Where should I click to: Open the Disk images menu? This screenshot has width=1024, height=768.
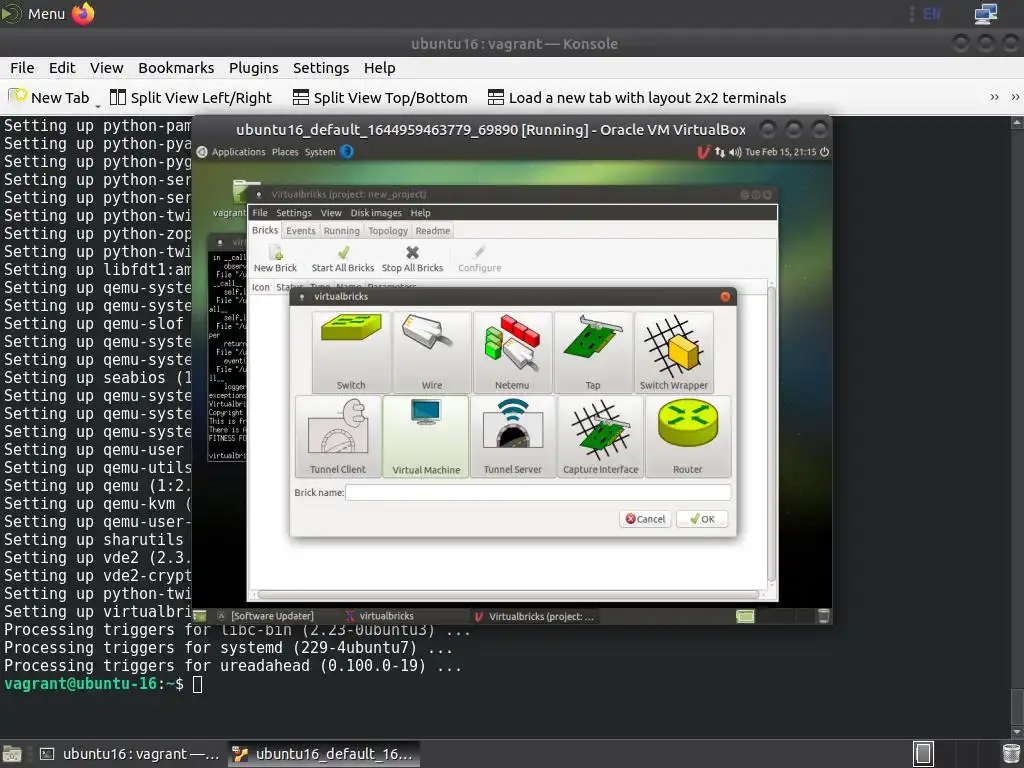click(x=376, y=213)
